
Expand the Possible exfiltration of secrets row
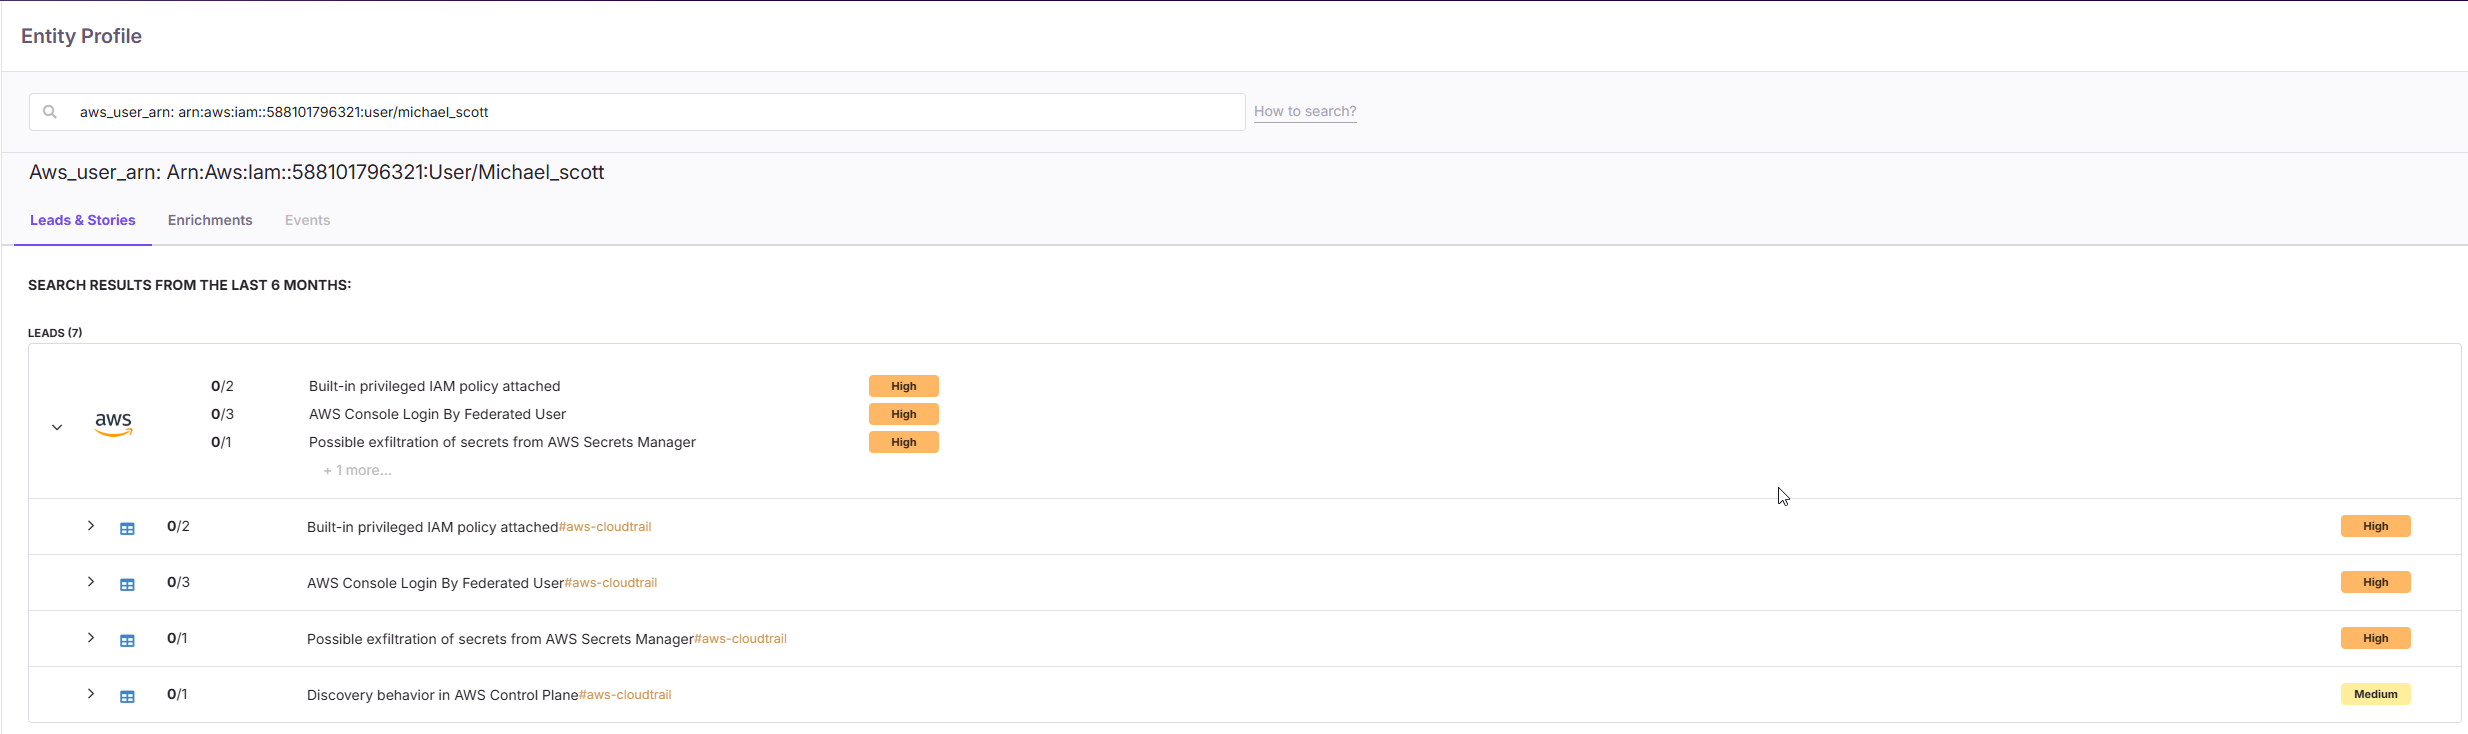[91, 638]
